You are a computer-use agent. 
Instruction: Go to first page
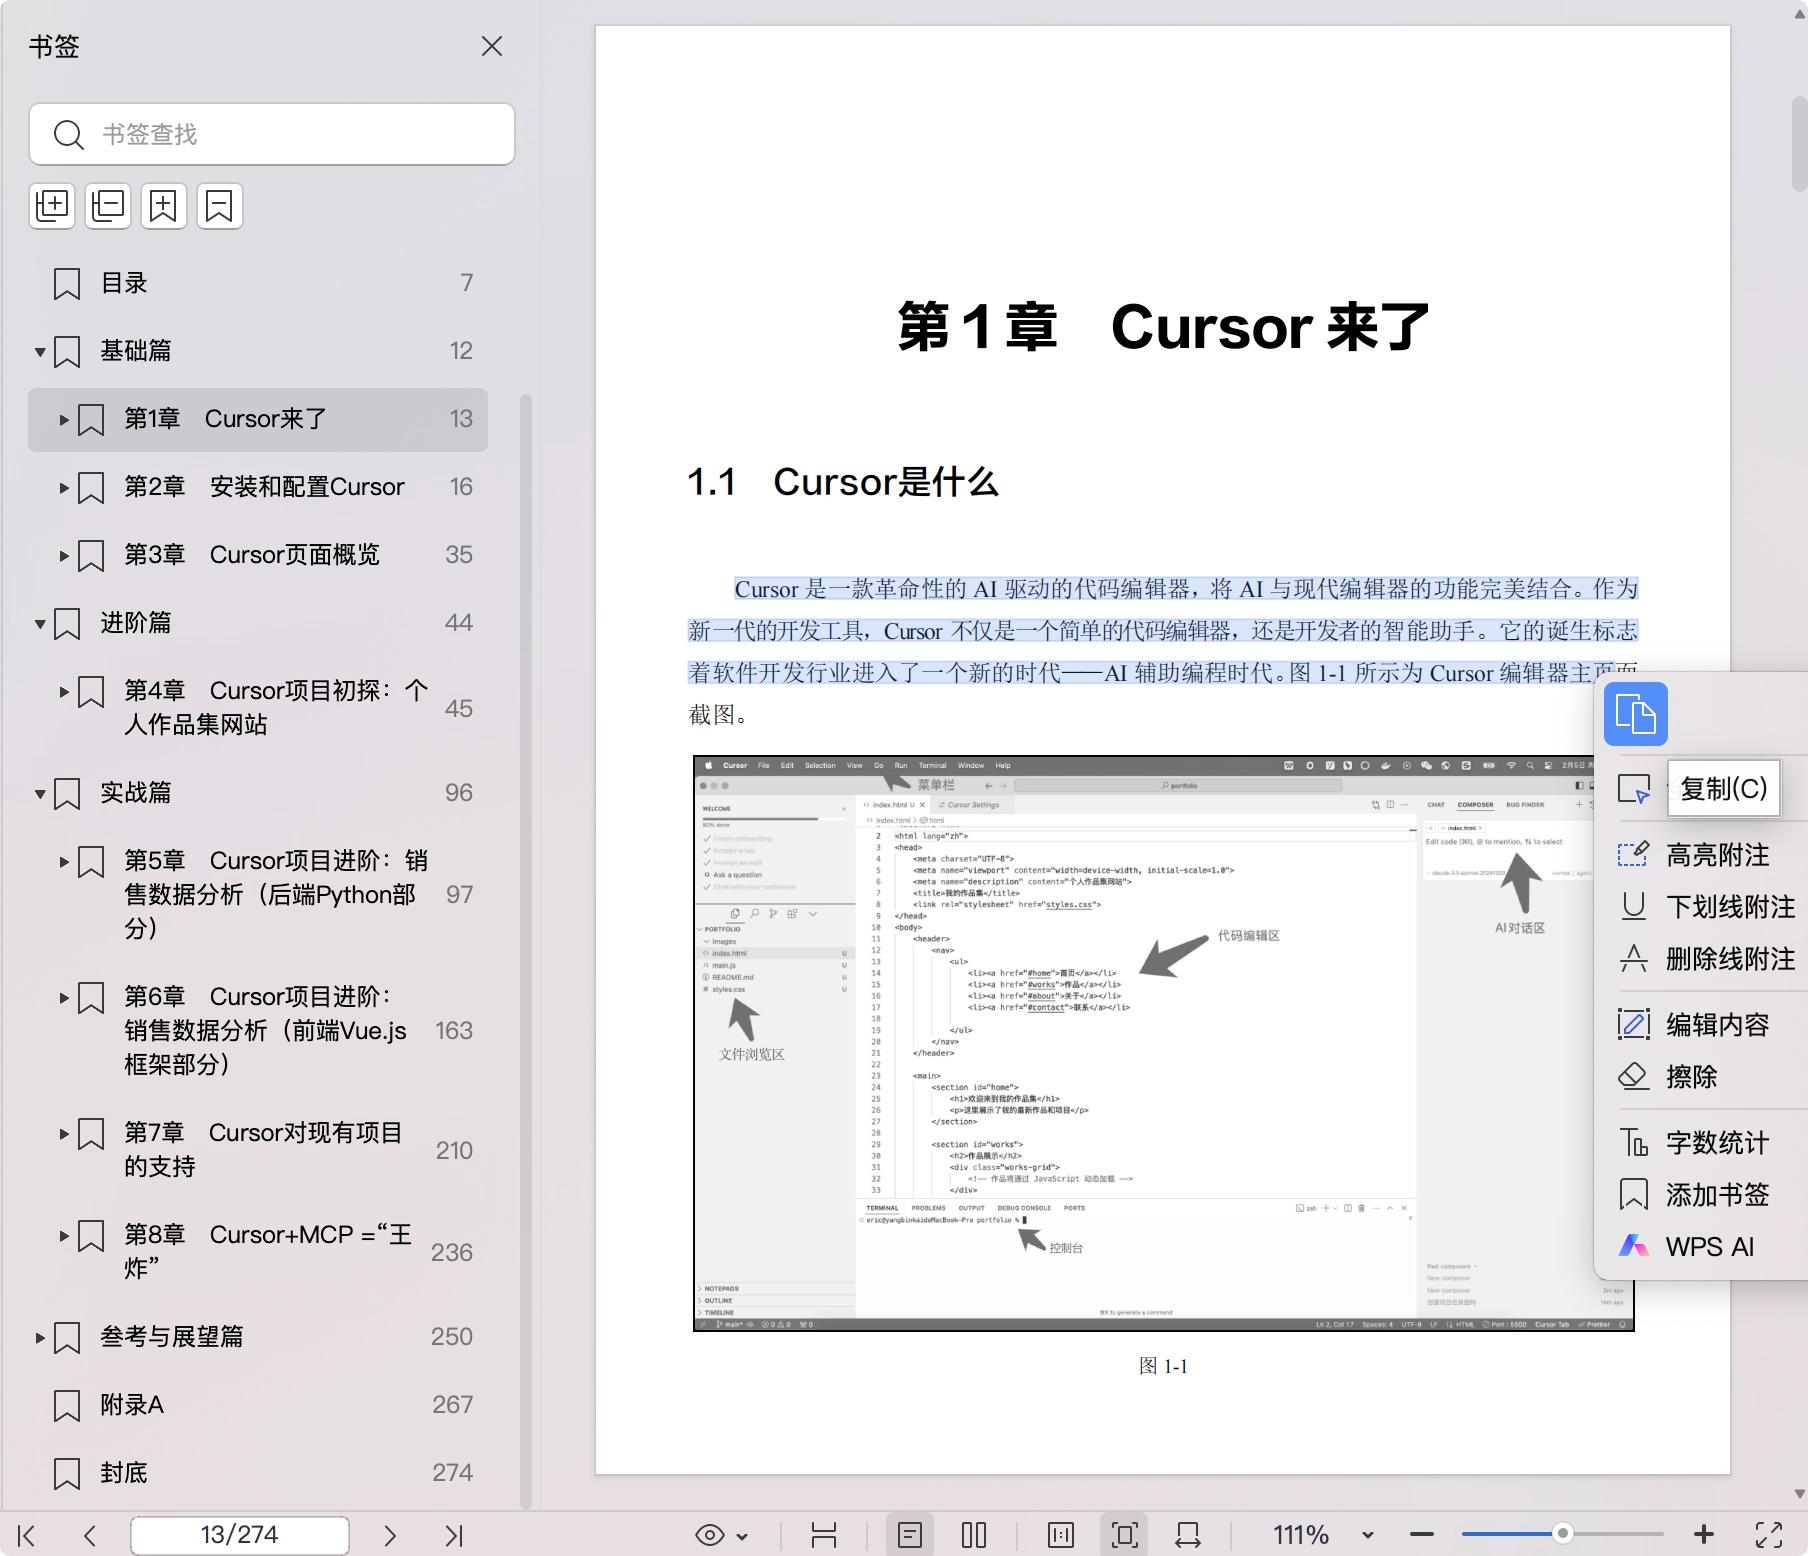(x=27, y=1535)
